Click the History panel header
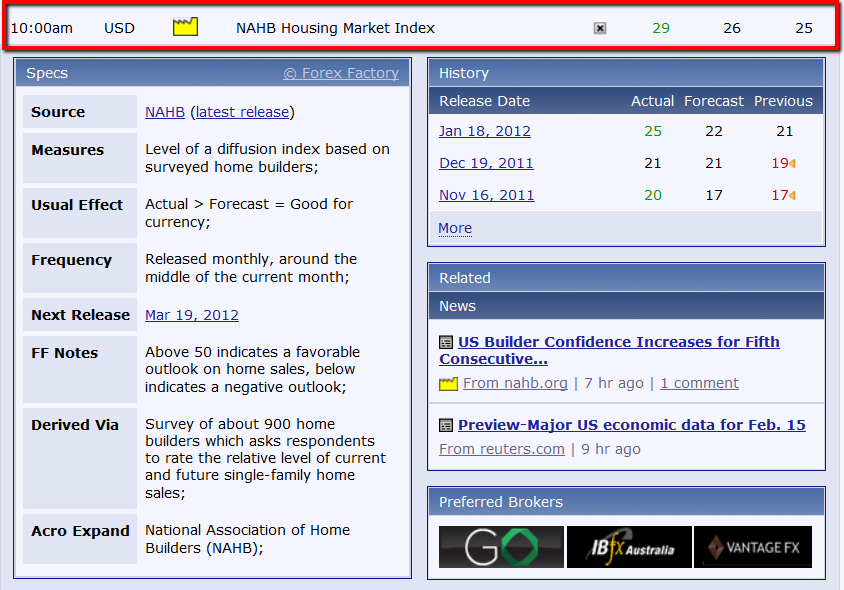844x590 pixels. (x=626, y=73)
